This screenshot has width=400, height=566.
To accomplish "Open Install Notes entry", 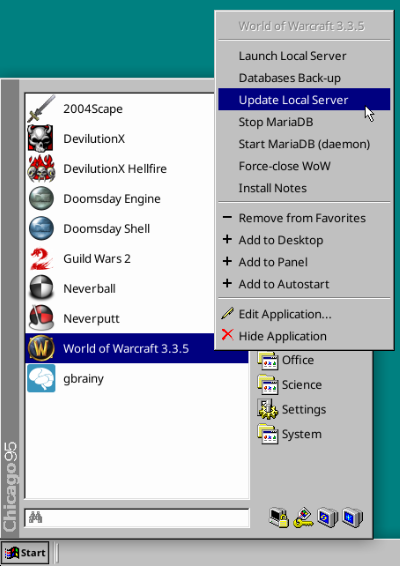I will pyautogui.click(x=304, y=188).
